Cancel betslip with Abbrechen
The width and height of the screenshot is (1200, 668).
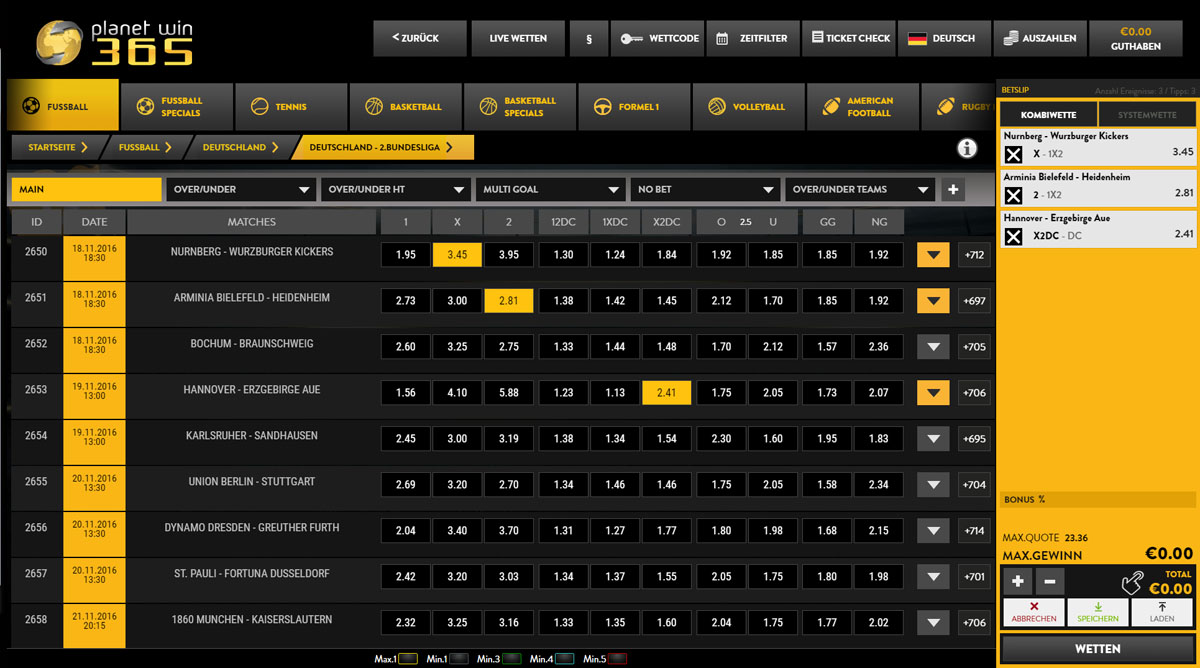coord(1034,612)
